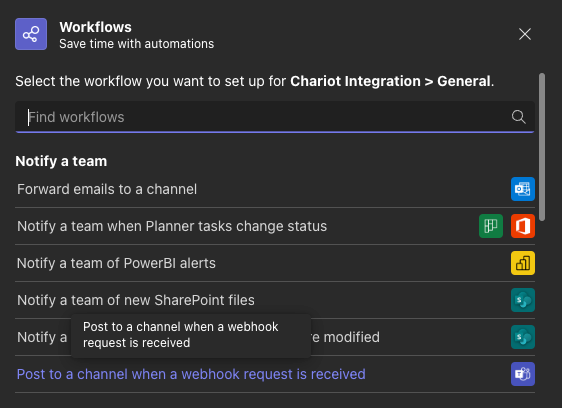Image resolution: width=562 pixels, height=408 pixels.
Task: Click the green Planner icon
Action: pos(491,226)
